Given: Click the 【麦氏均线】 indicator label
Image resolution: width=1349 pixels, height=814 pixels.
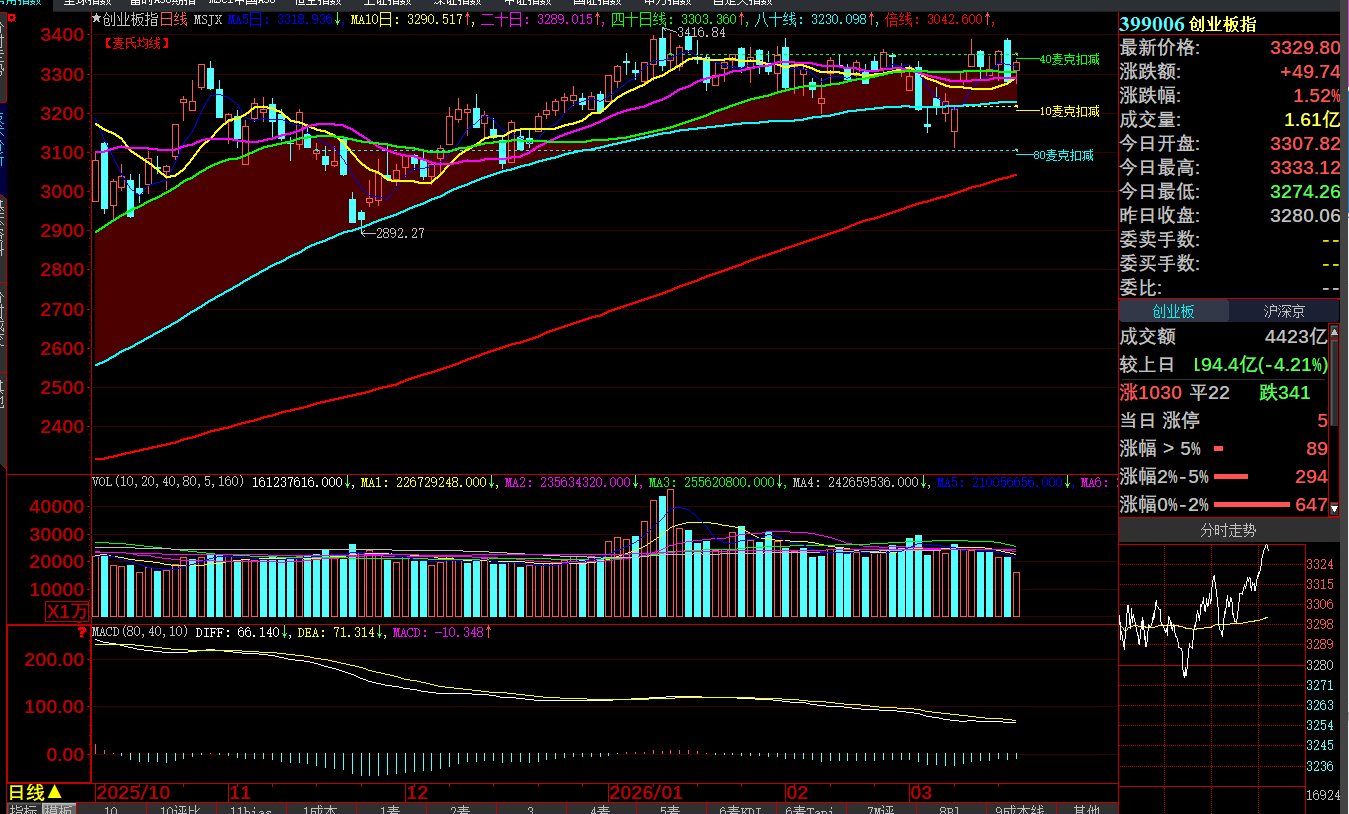Looking at the screenshot, I should [x=136, y=43].
